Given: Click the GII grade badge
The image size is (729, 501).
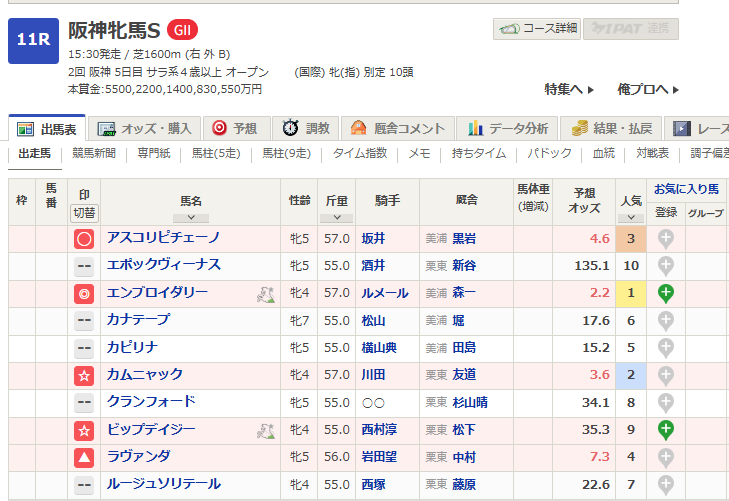Looking at the screenshot, I should tap(182, 30).
